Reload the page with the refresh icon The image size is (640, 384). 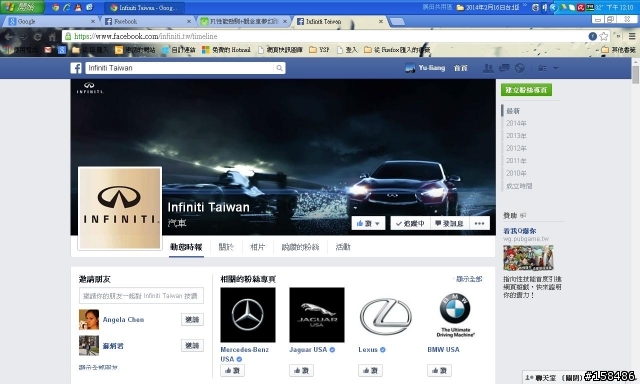pos(38,36)
